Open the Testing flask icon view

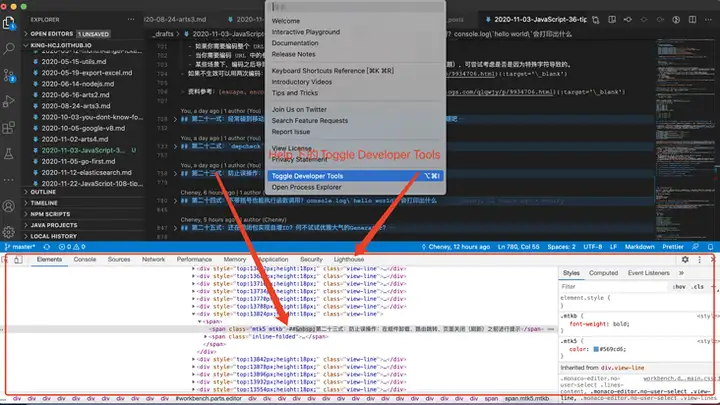9,154
